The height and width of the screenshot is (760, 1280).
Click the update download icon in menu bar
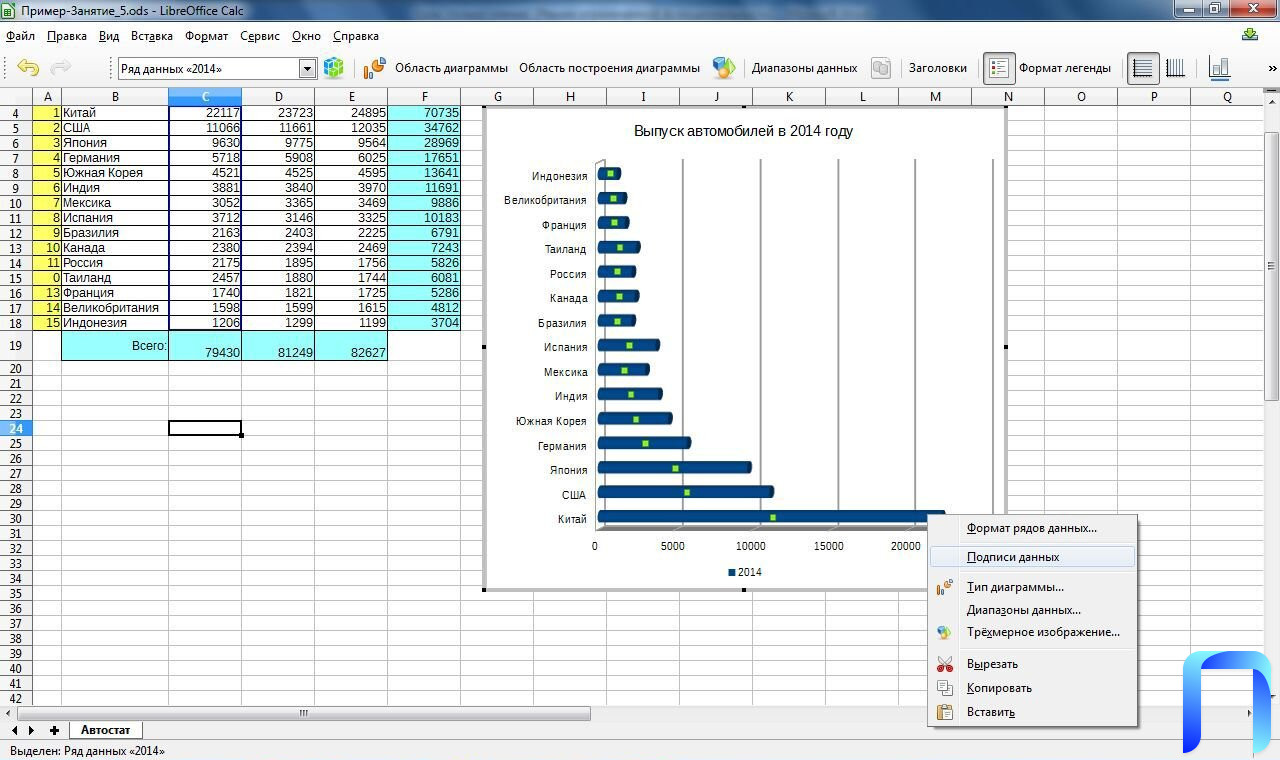tap(1249, 35)
